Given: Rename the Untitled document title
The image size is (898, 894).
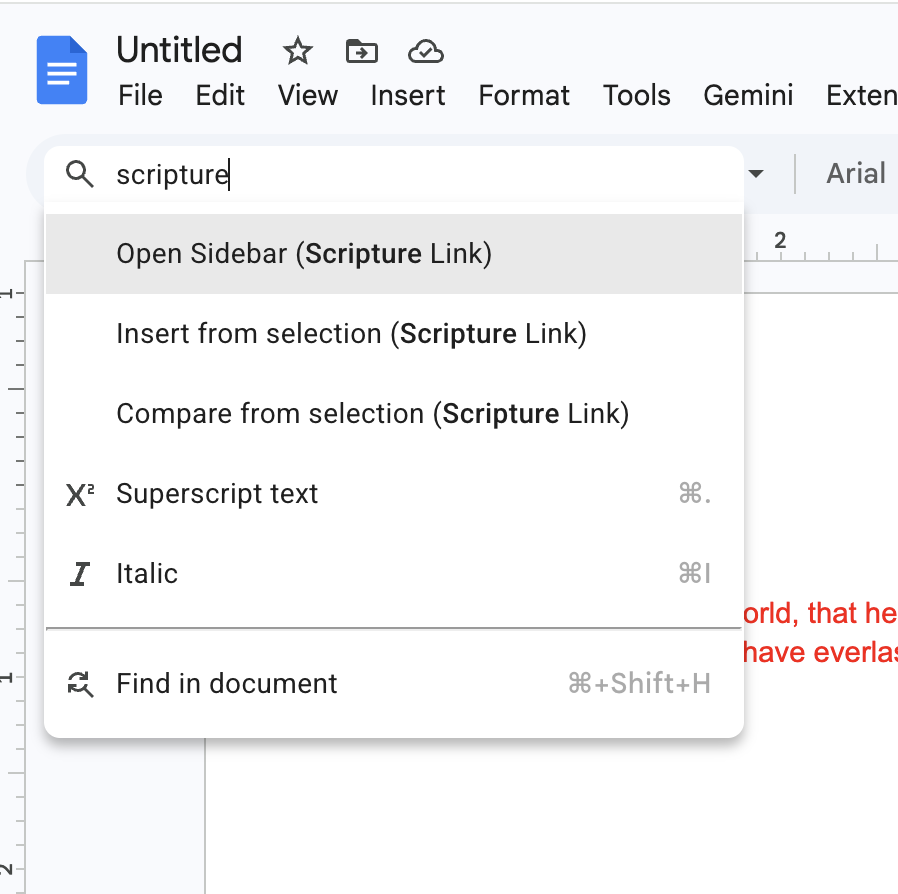Looking at the screenshot, I should (x=179, y=50).
